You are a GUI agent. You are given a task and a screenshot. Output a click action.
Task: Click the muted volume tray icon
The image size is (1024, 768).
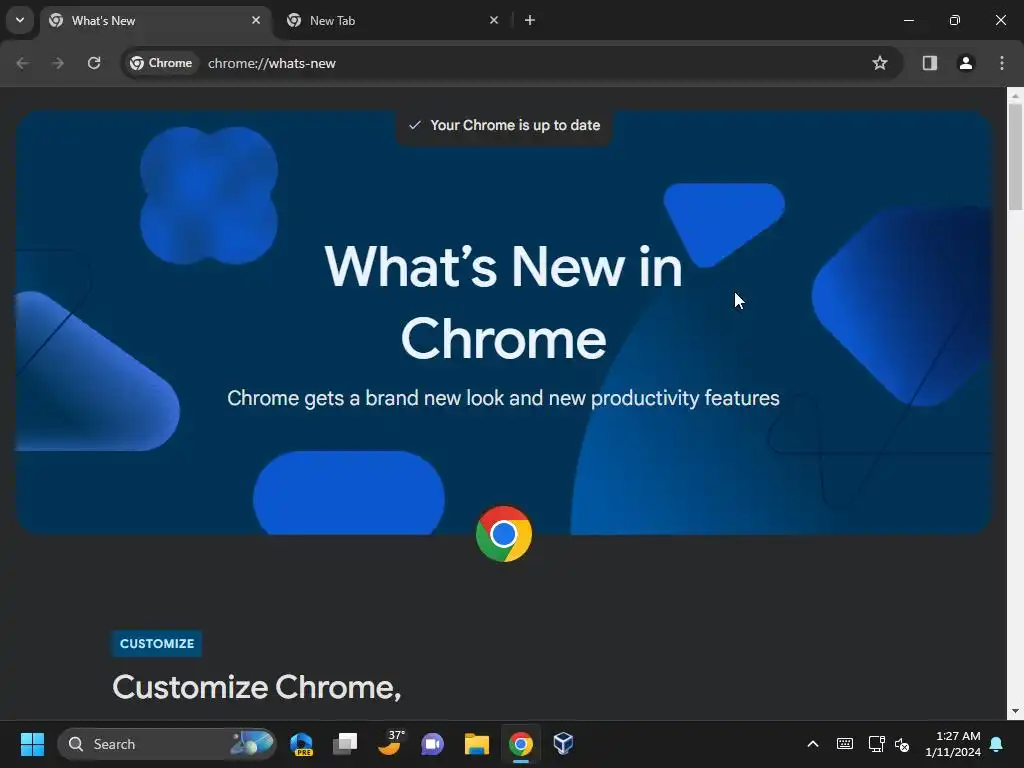pos(902,744)
